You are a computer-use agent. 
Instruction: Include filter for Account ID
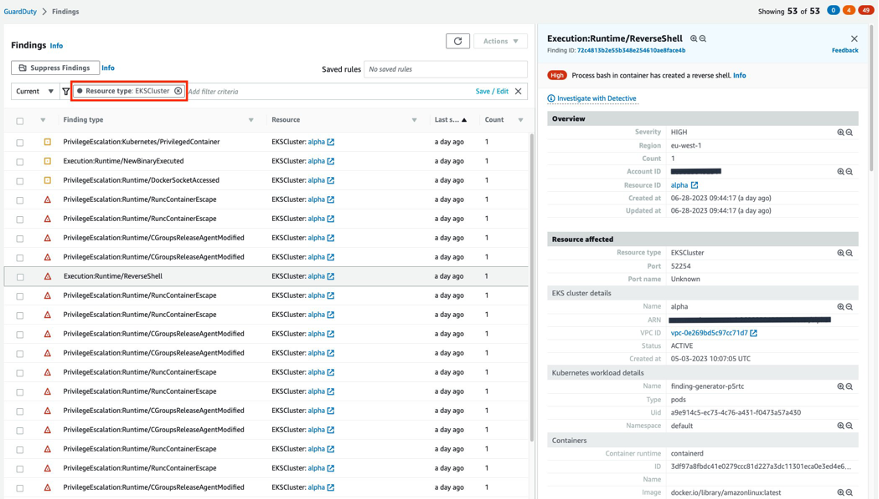[840, 172]
